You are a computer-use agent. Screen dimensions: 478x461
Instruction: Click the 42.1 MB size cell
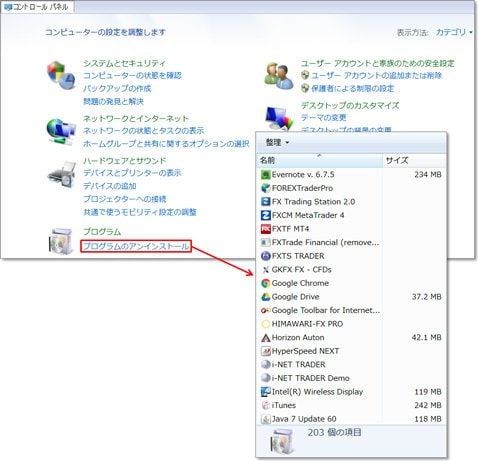pos(426,338)
